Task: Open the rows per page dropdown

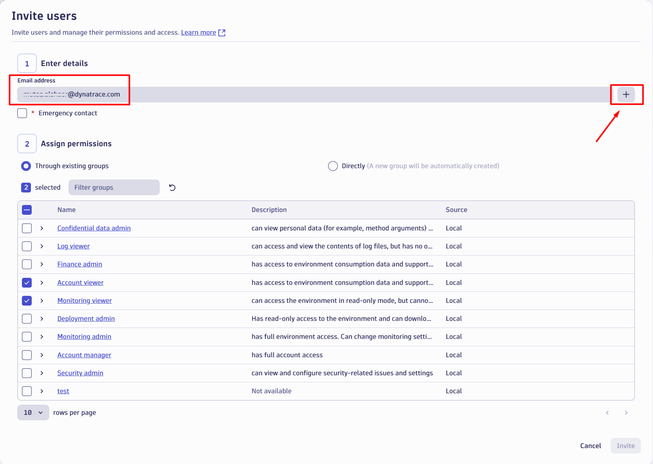Action: (33, 412)
